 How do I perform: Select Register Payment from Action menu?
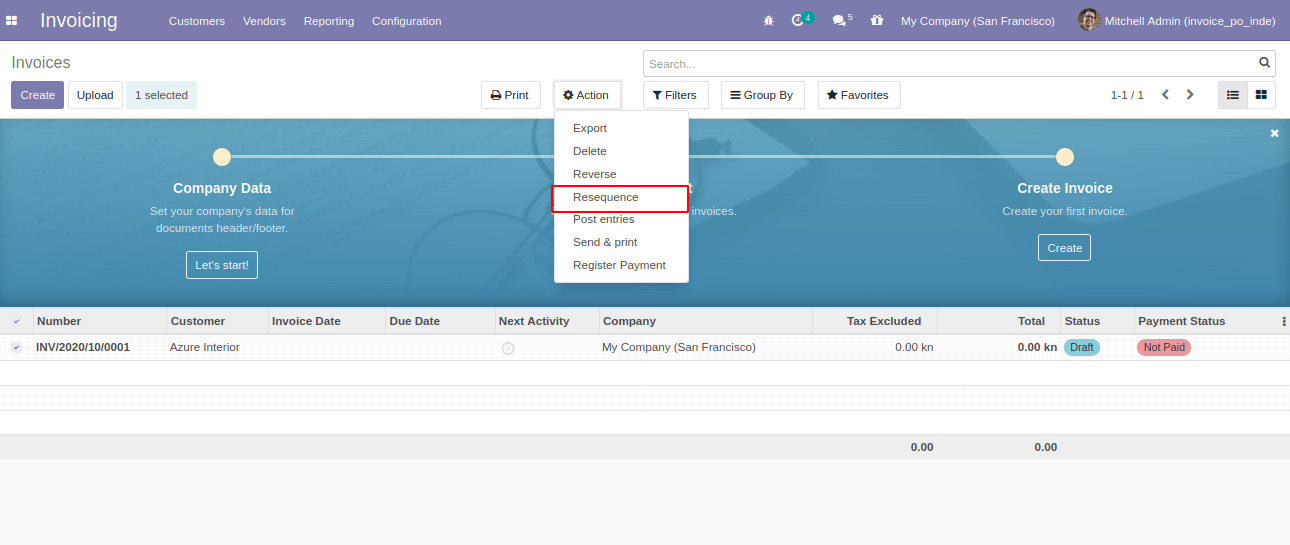click(621, 265)
